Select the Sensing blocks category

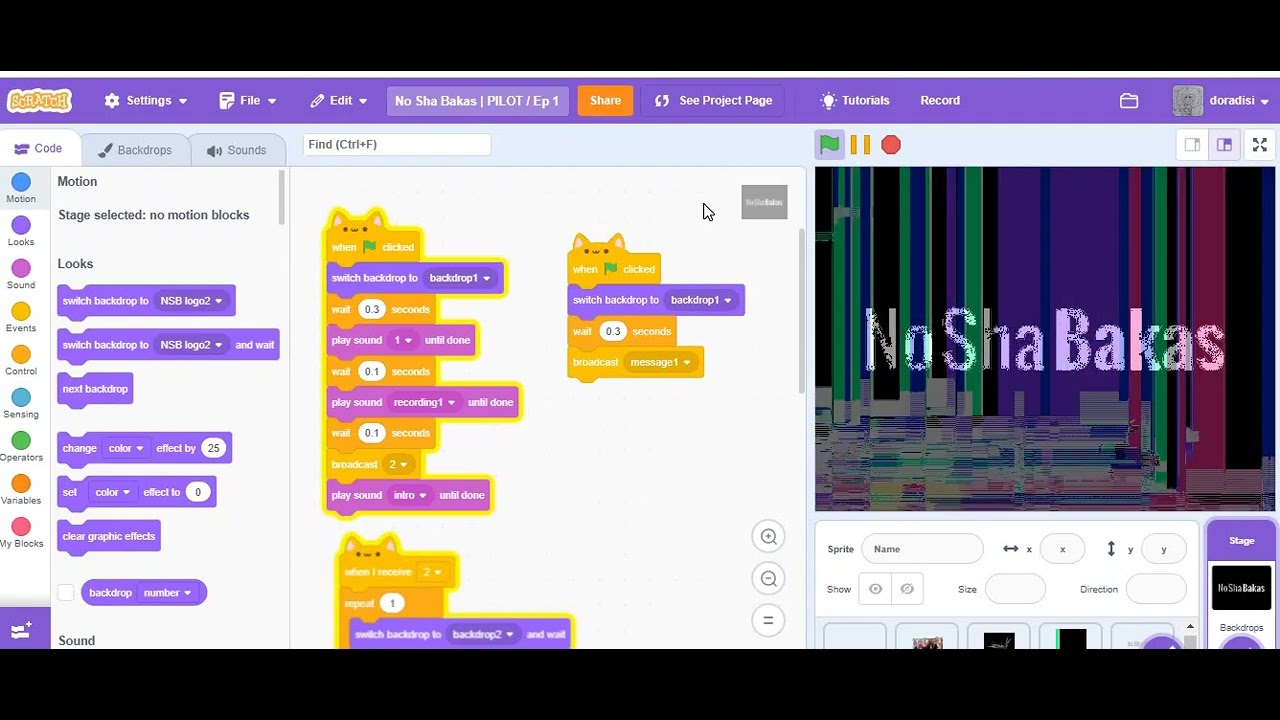[x=21, y=403]
